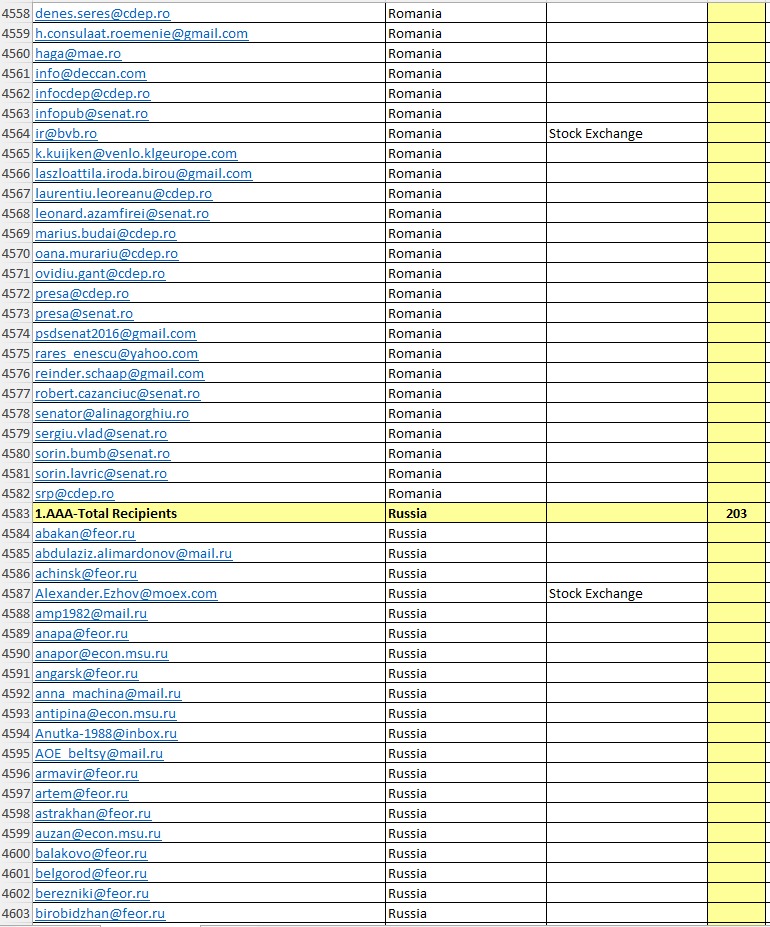
Task: Open berezniki@feor.ru link
Action: 92,894
